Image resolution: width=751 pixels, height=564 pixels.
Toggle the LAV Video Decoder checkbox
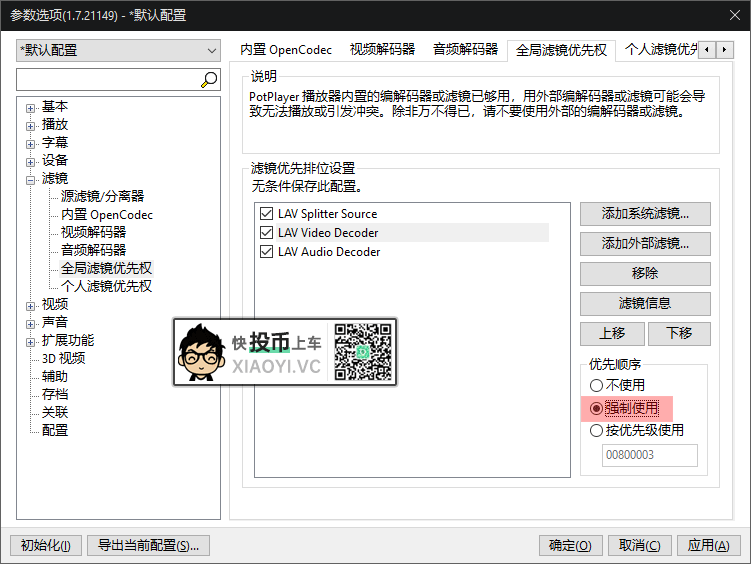point(266,233)
